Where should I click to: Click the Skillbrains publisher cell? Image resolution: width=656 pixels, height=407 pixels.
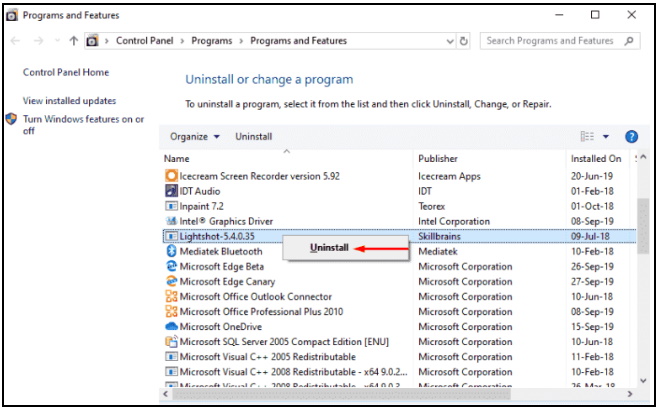[439, 236]
